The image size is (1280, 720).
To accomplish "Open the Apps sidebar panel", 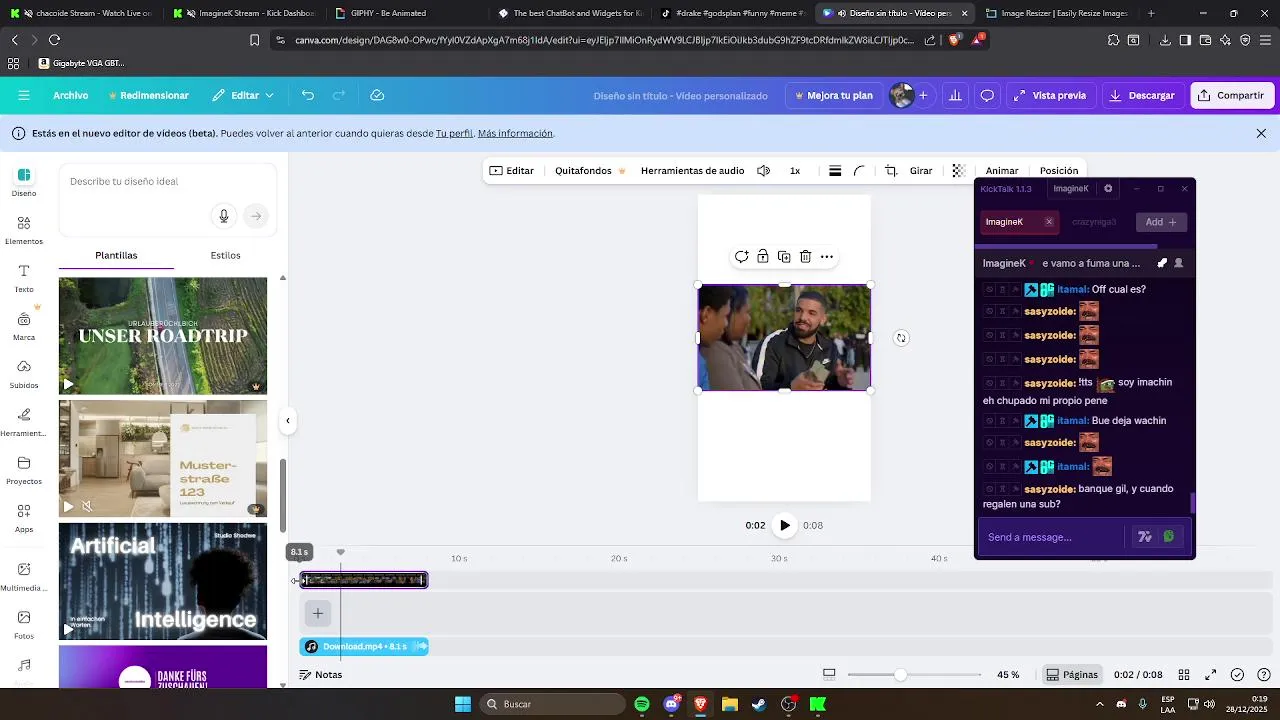I will pyautogui.click(x=24, y=518).
